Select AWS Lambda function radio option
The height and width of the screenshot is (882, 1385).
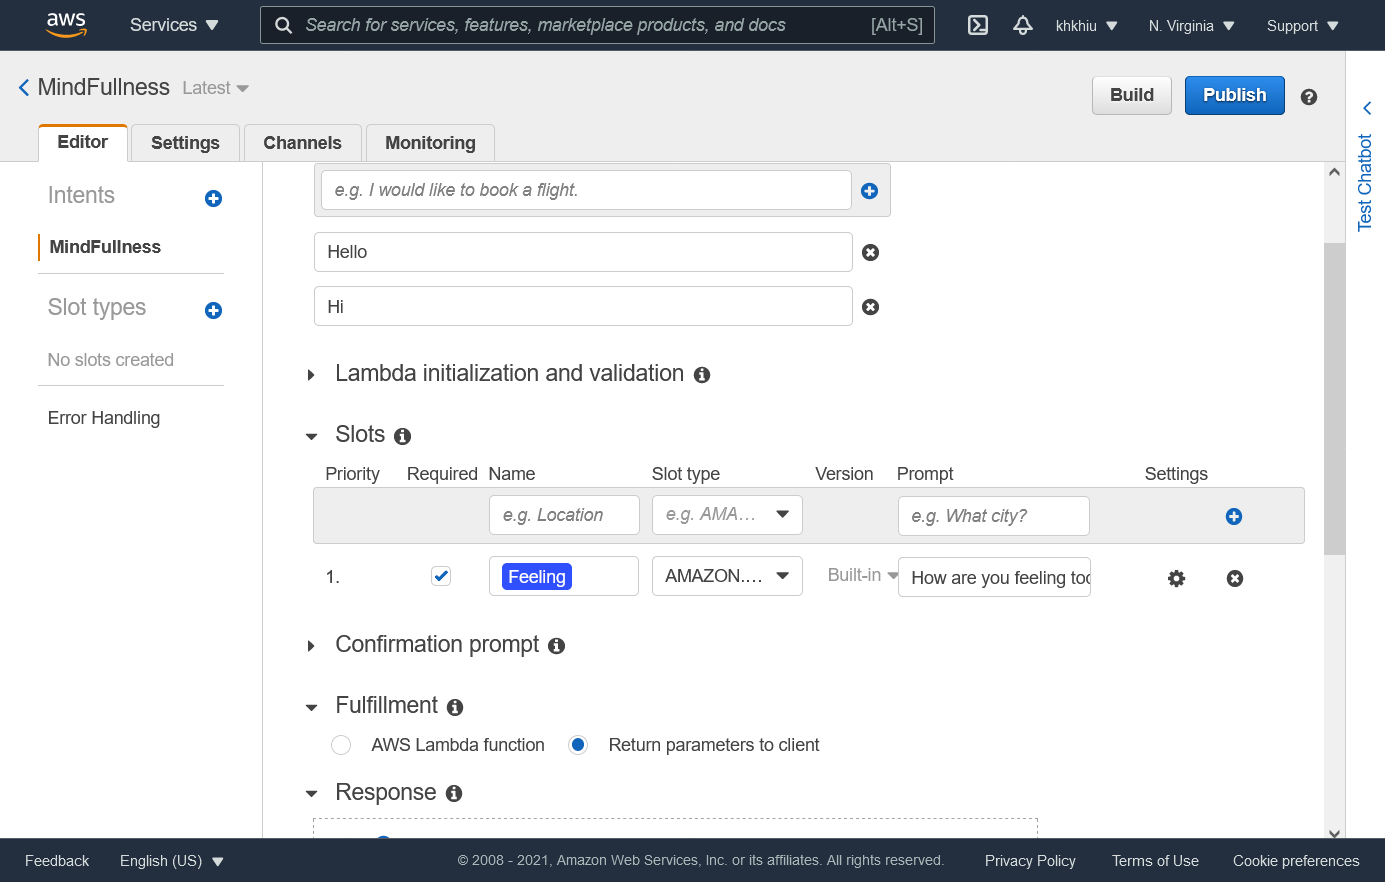coord(341,745)
